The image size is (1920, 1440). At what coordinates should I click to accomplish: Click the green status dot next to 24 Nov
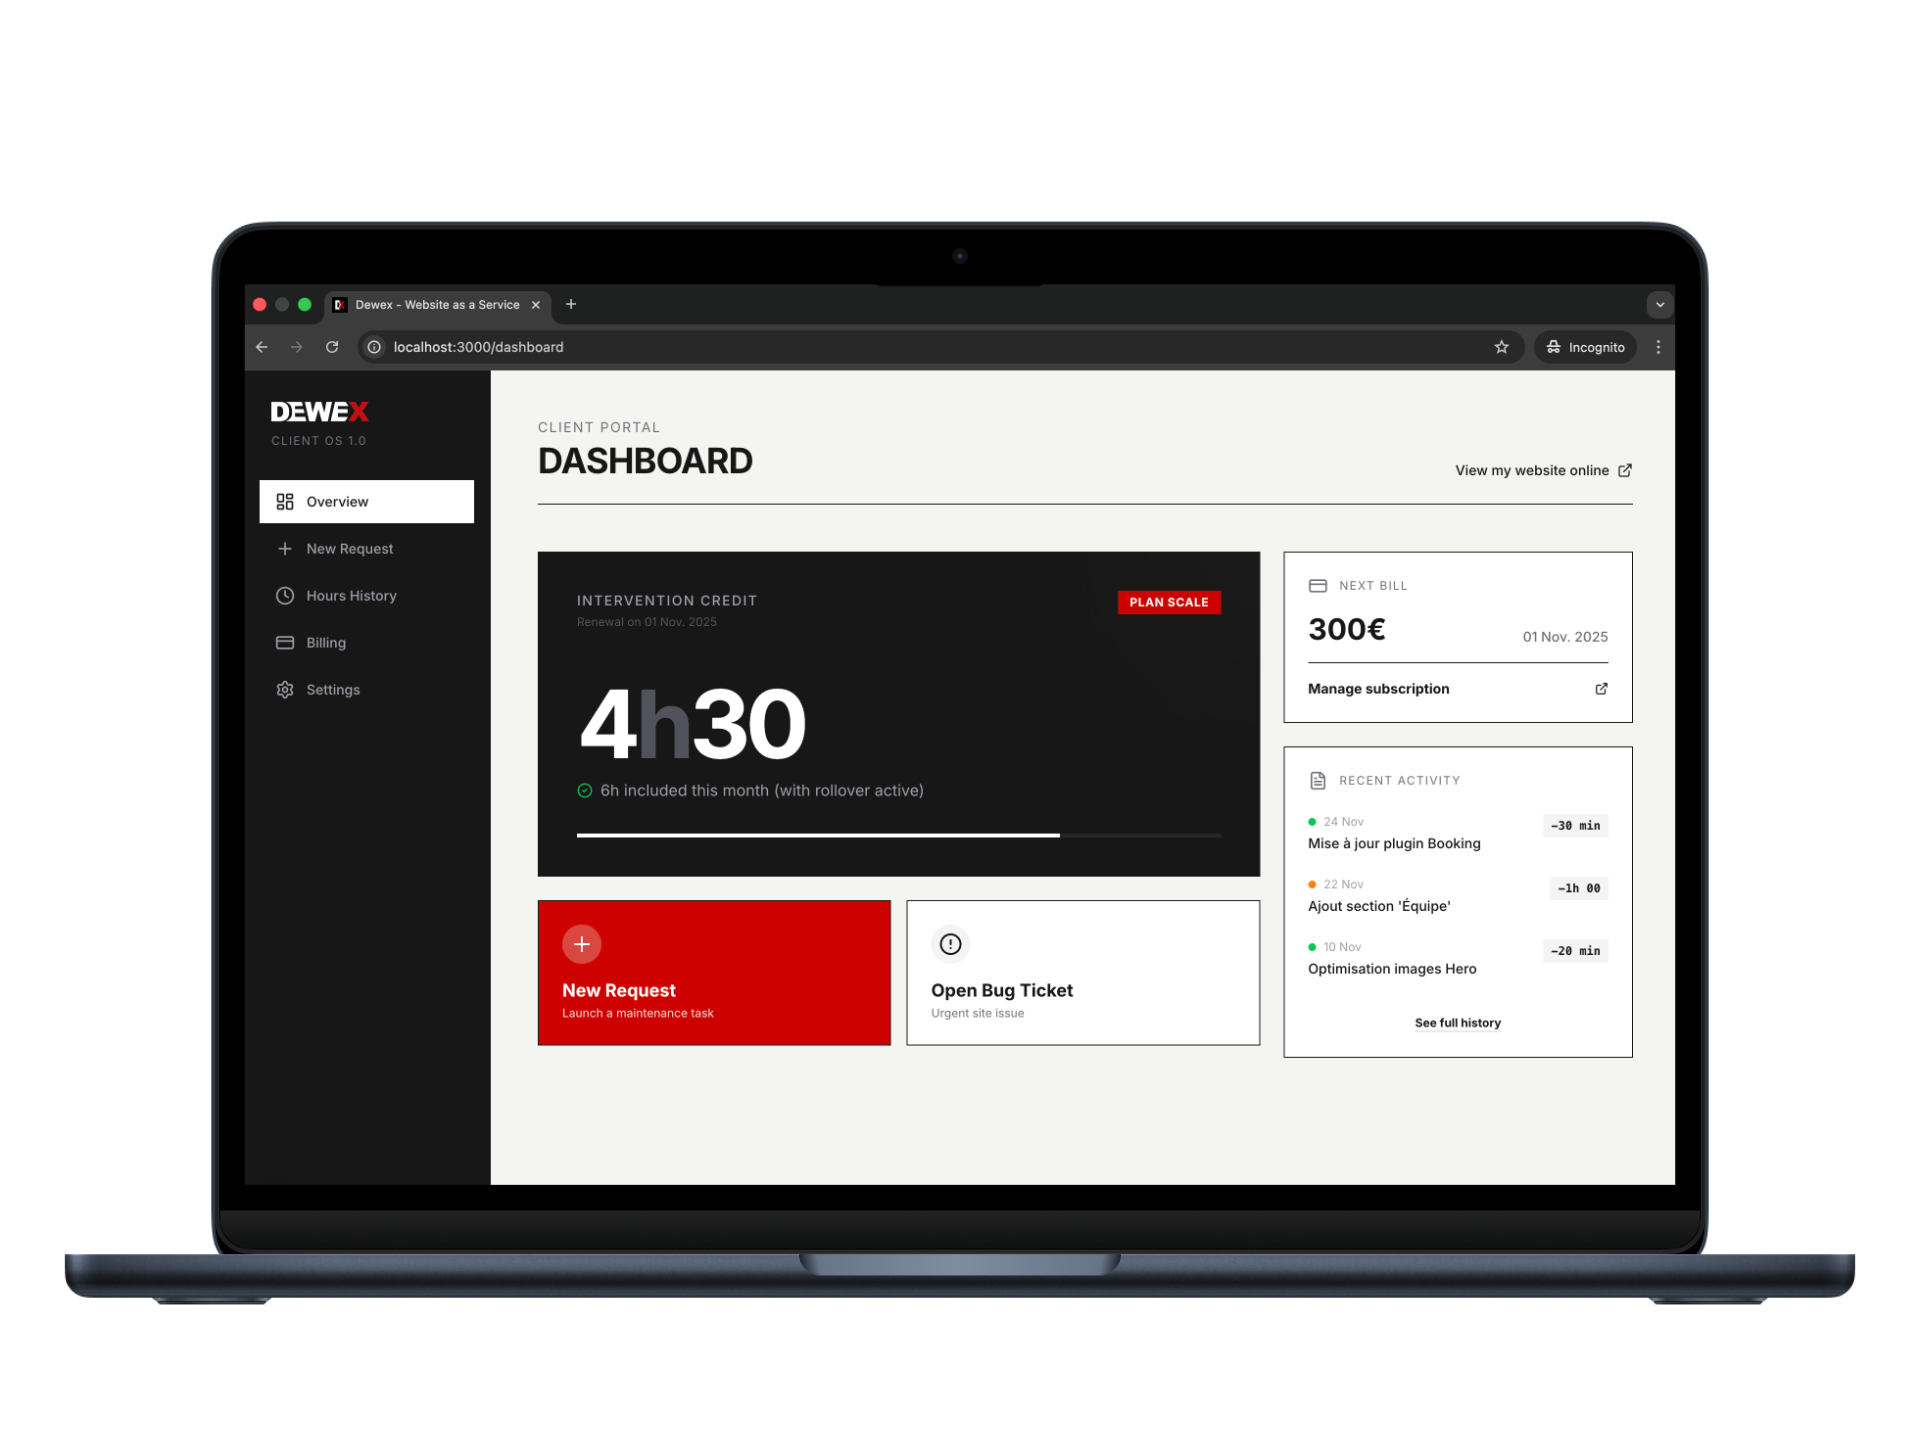click(x=1311, y=820)
